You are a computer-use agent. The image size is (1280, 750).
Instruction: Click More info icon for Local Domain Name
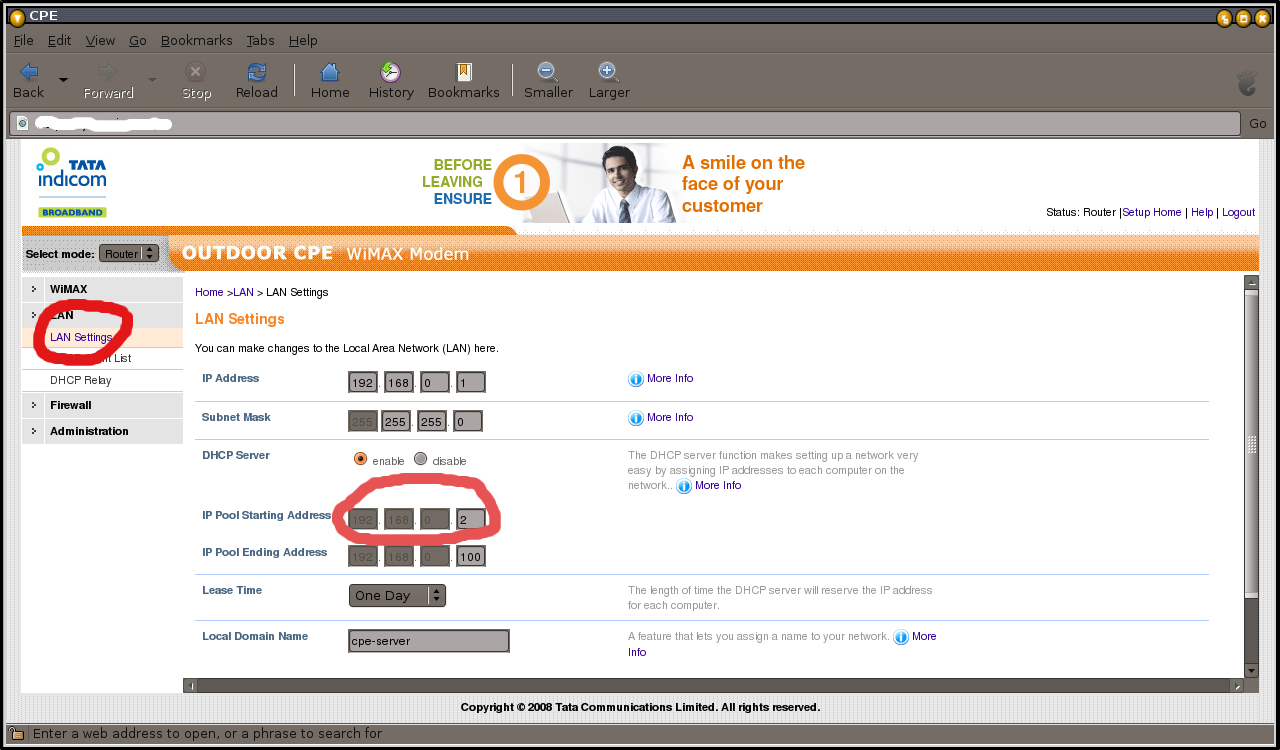click(901, 637)
